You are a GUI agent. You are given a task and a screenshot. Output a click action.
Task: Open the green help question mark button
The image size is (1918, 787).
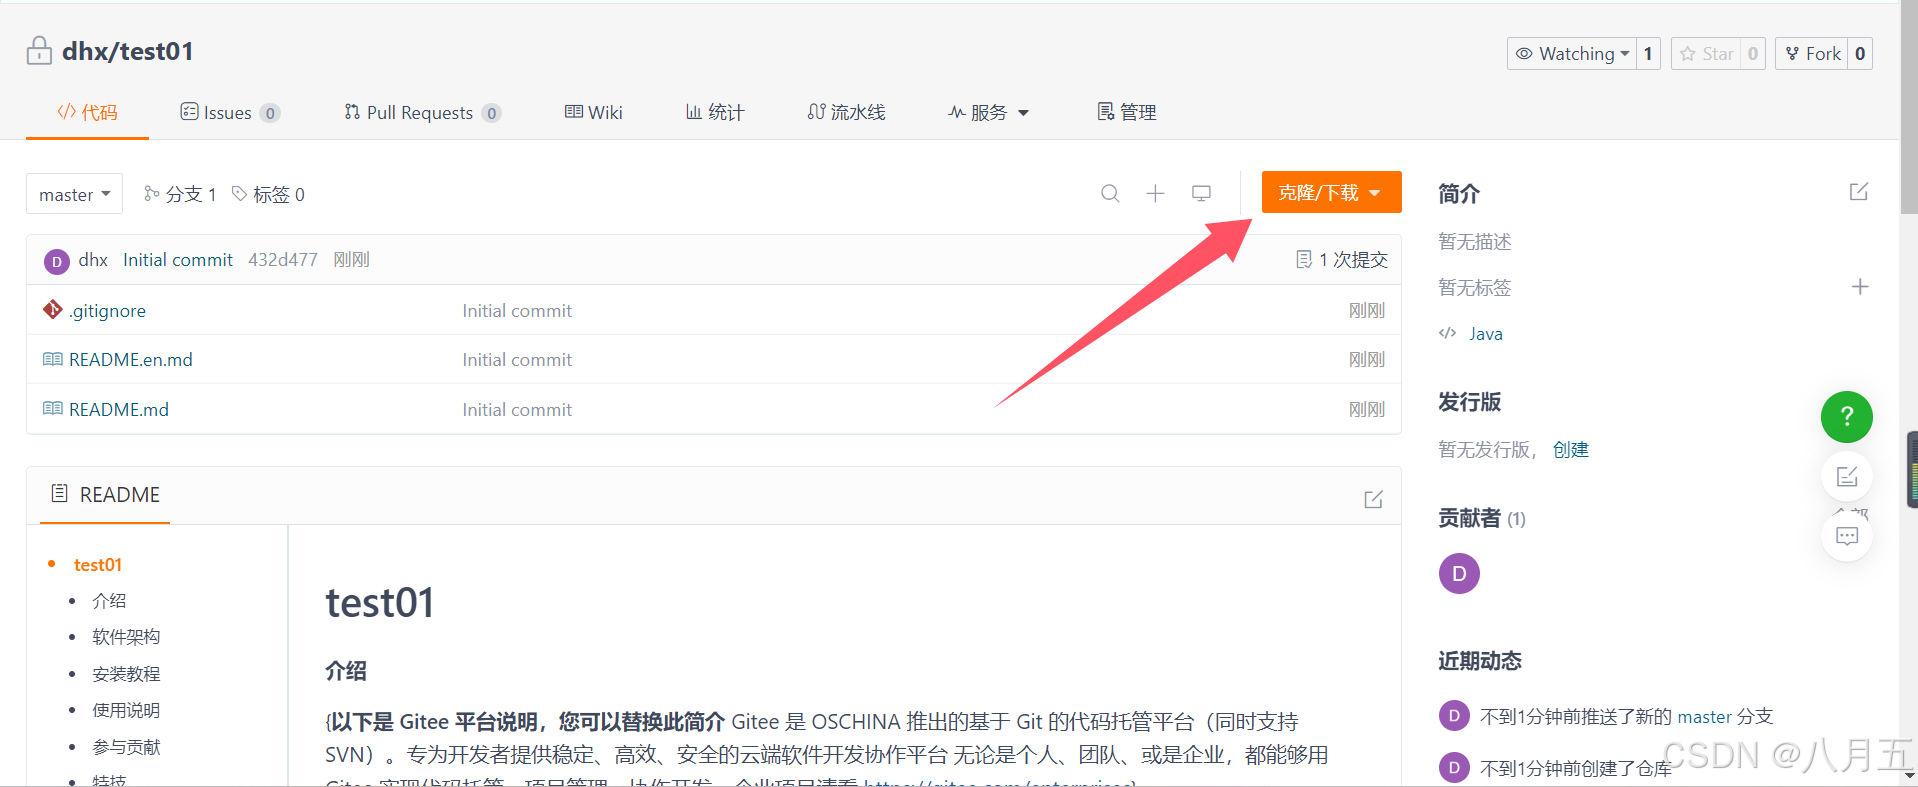[1846, 417]
